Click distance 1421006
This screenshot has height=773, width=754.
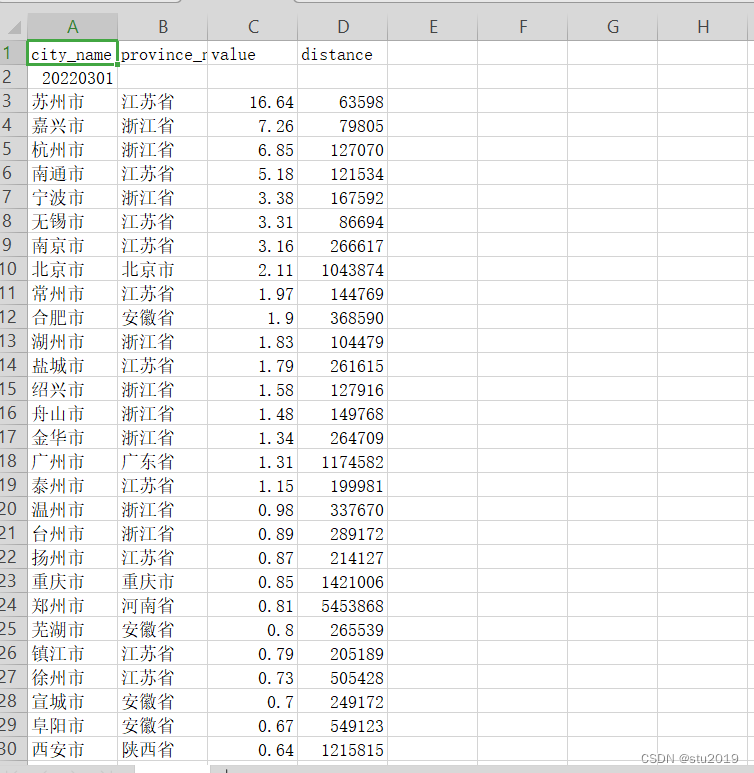click(343, 581)
